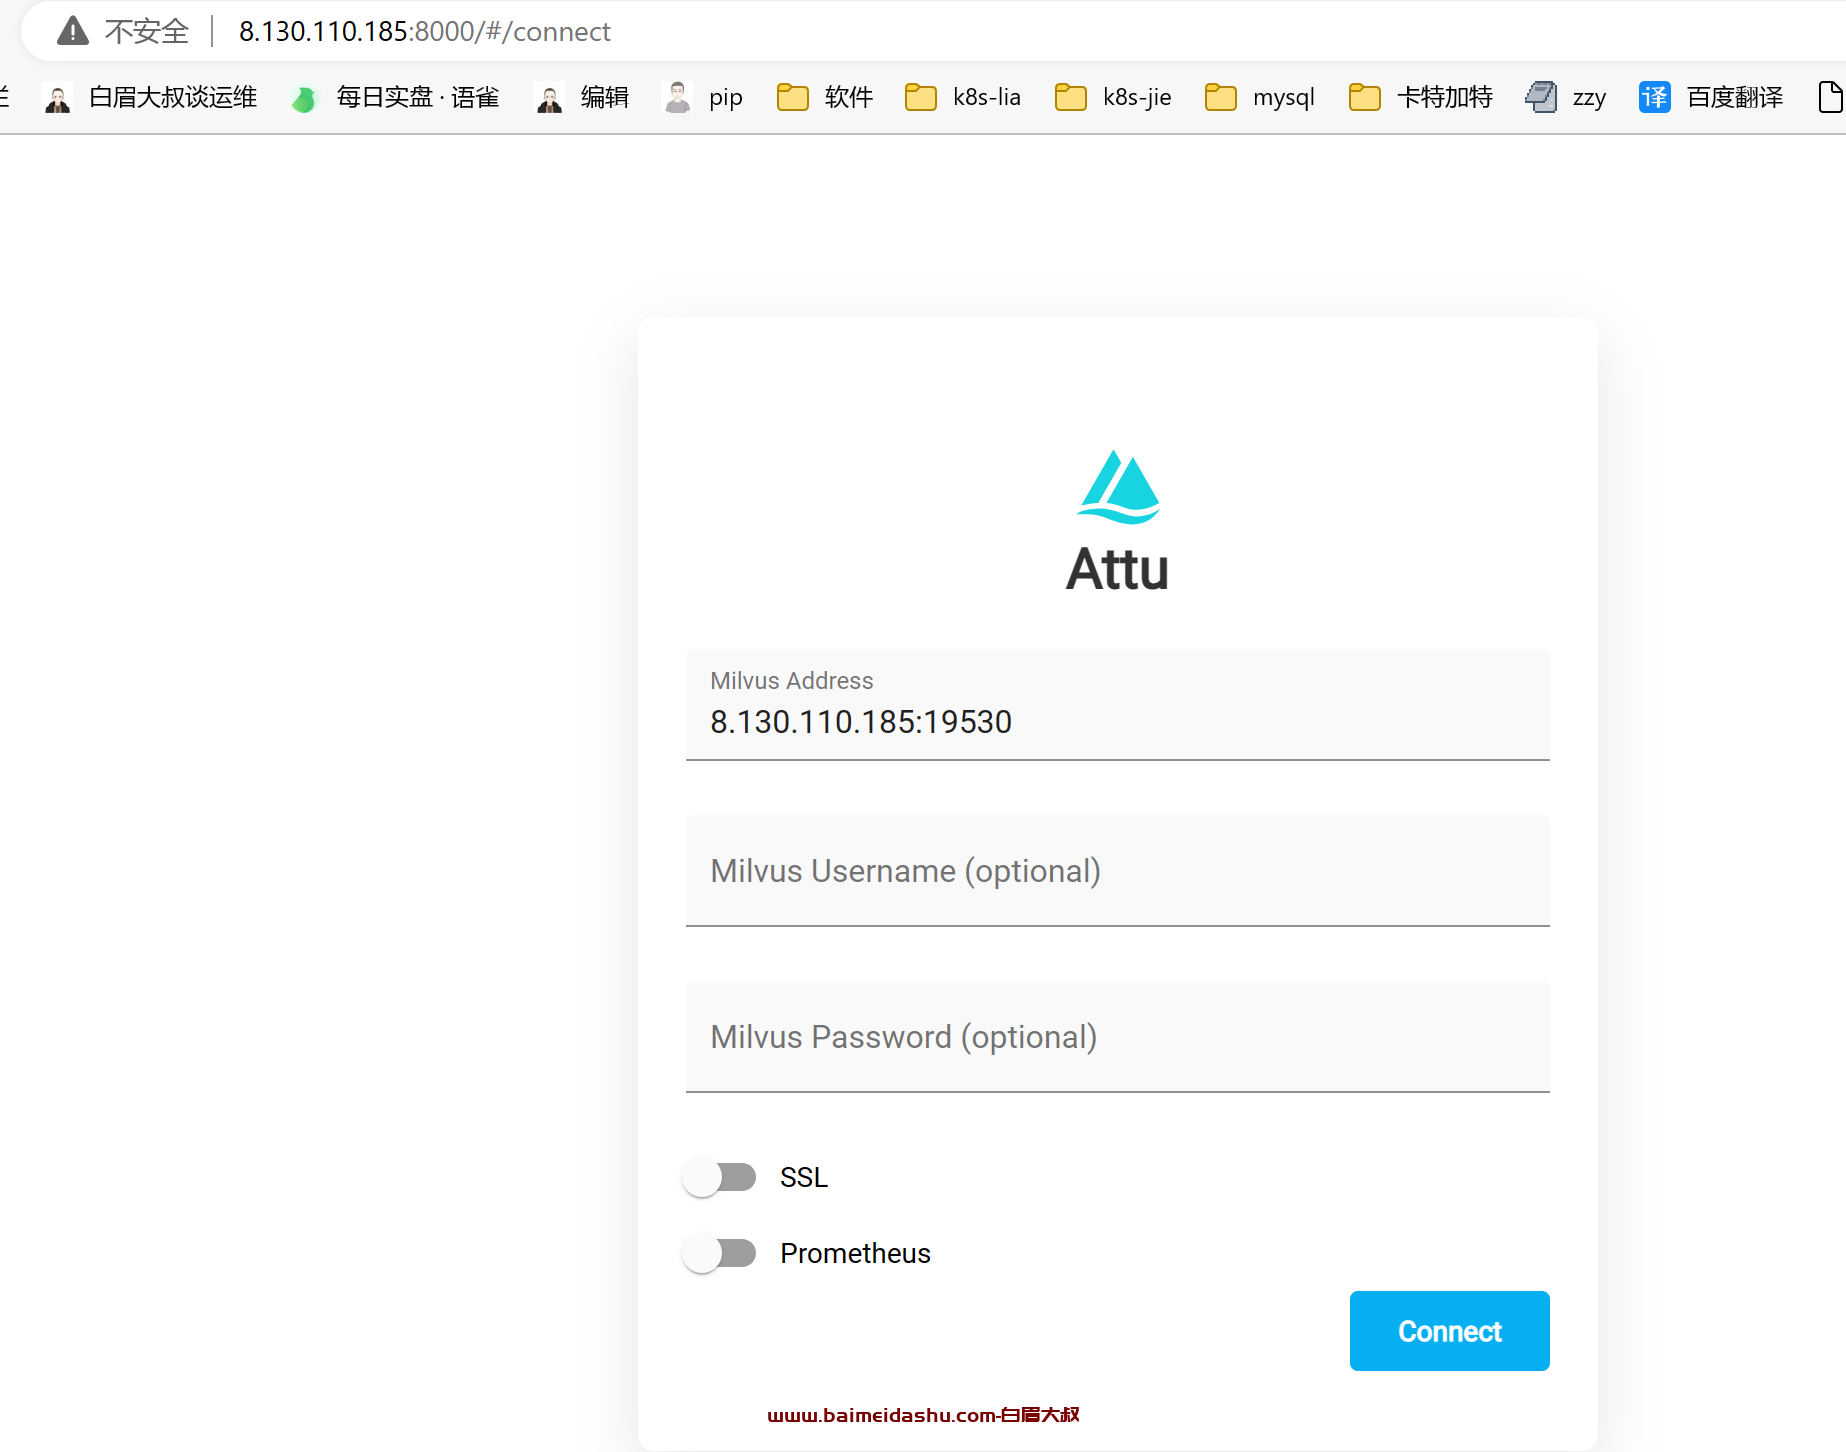Focus the Milvus Password (optional) field
The image size is (1846, 1452).
[x=1118, y=1037]
